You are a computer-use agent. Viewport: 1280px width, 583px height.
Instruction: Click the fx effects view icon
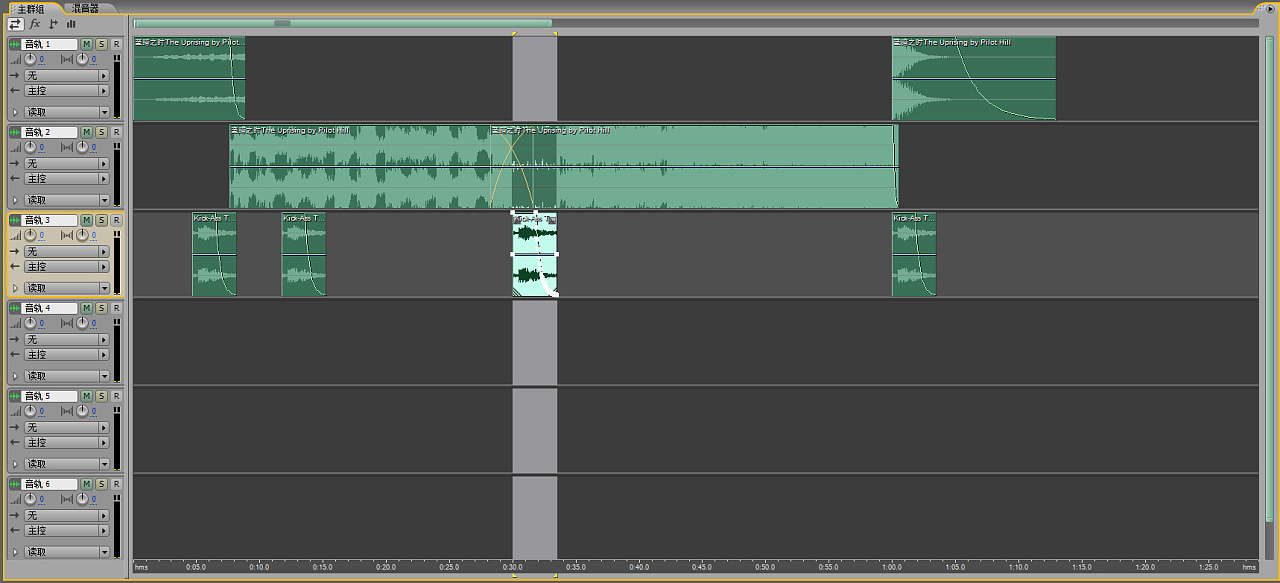[34, 23]
